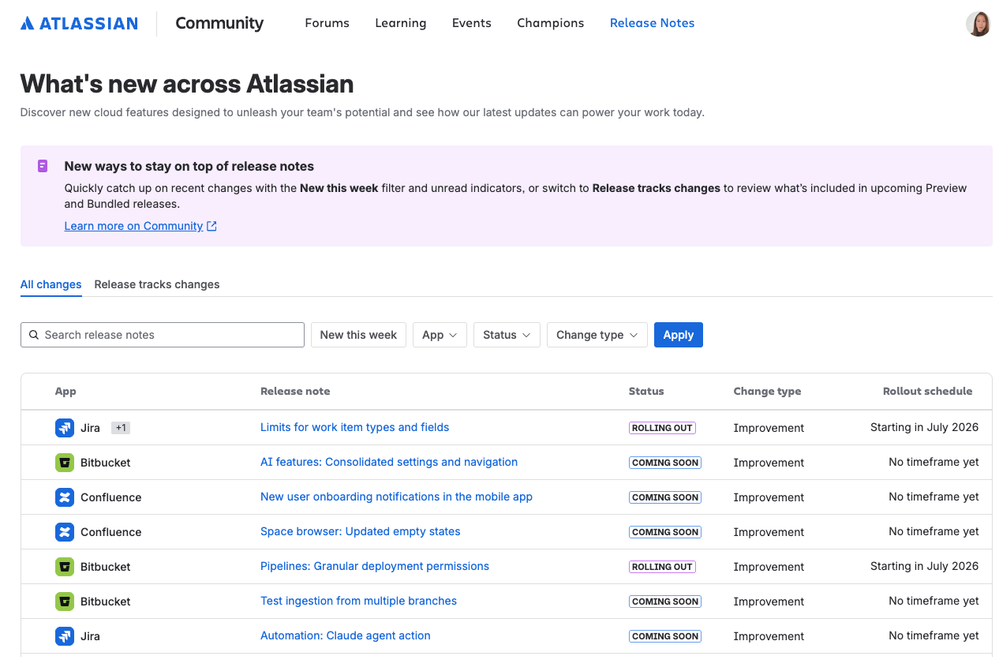Open New user onboarding notifications in mobile app
Screen dimensions: 999x657
click(396, 496)
